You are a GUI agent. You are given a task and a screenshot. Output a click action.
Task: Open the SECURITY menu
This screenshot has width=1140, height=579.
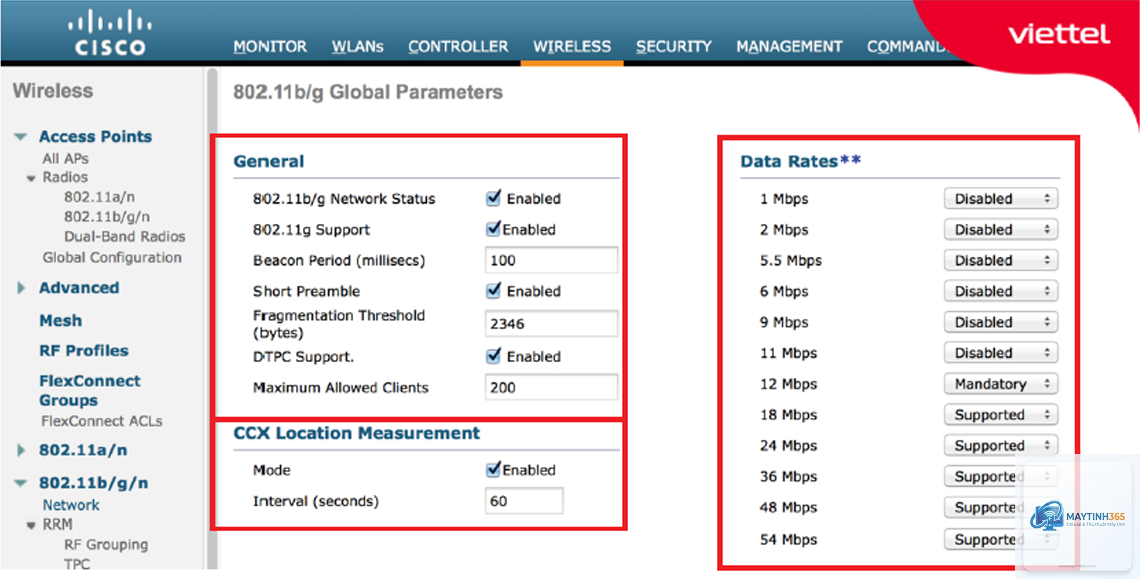click(674, 47)
